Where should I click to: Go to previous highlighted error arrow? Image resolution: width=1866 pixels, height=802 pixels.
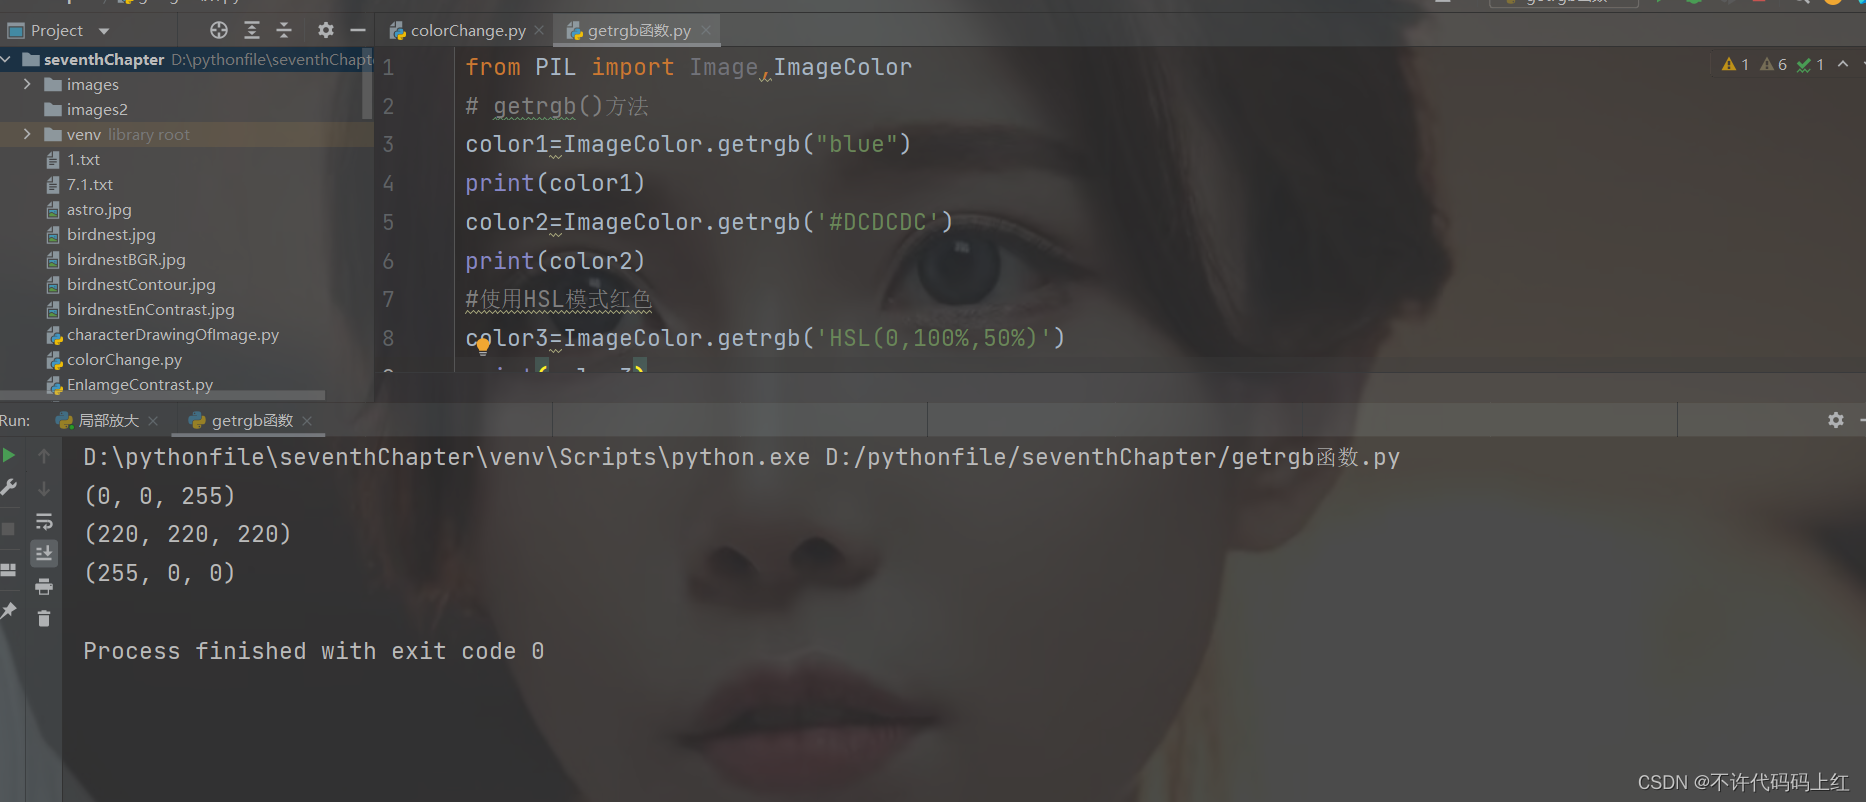tap(1843, 64)
